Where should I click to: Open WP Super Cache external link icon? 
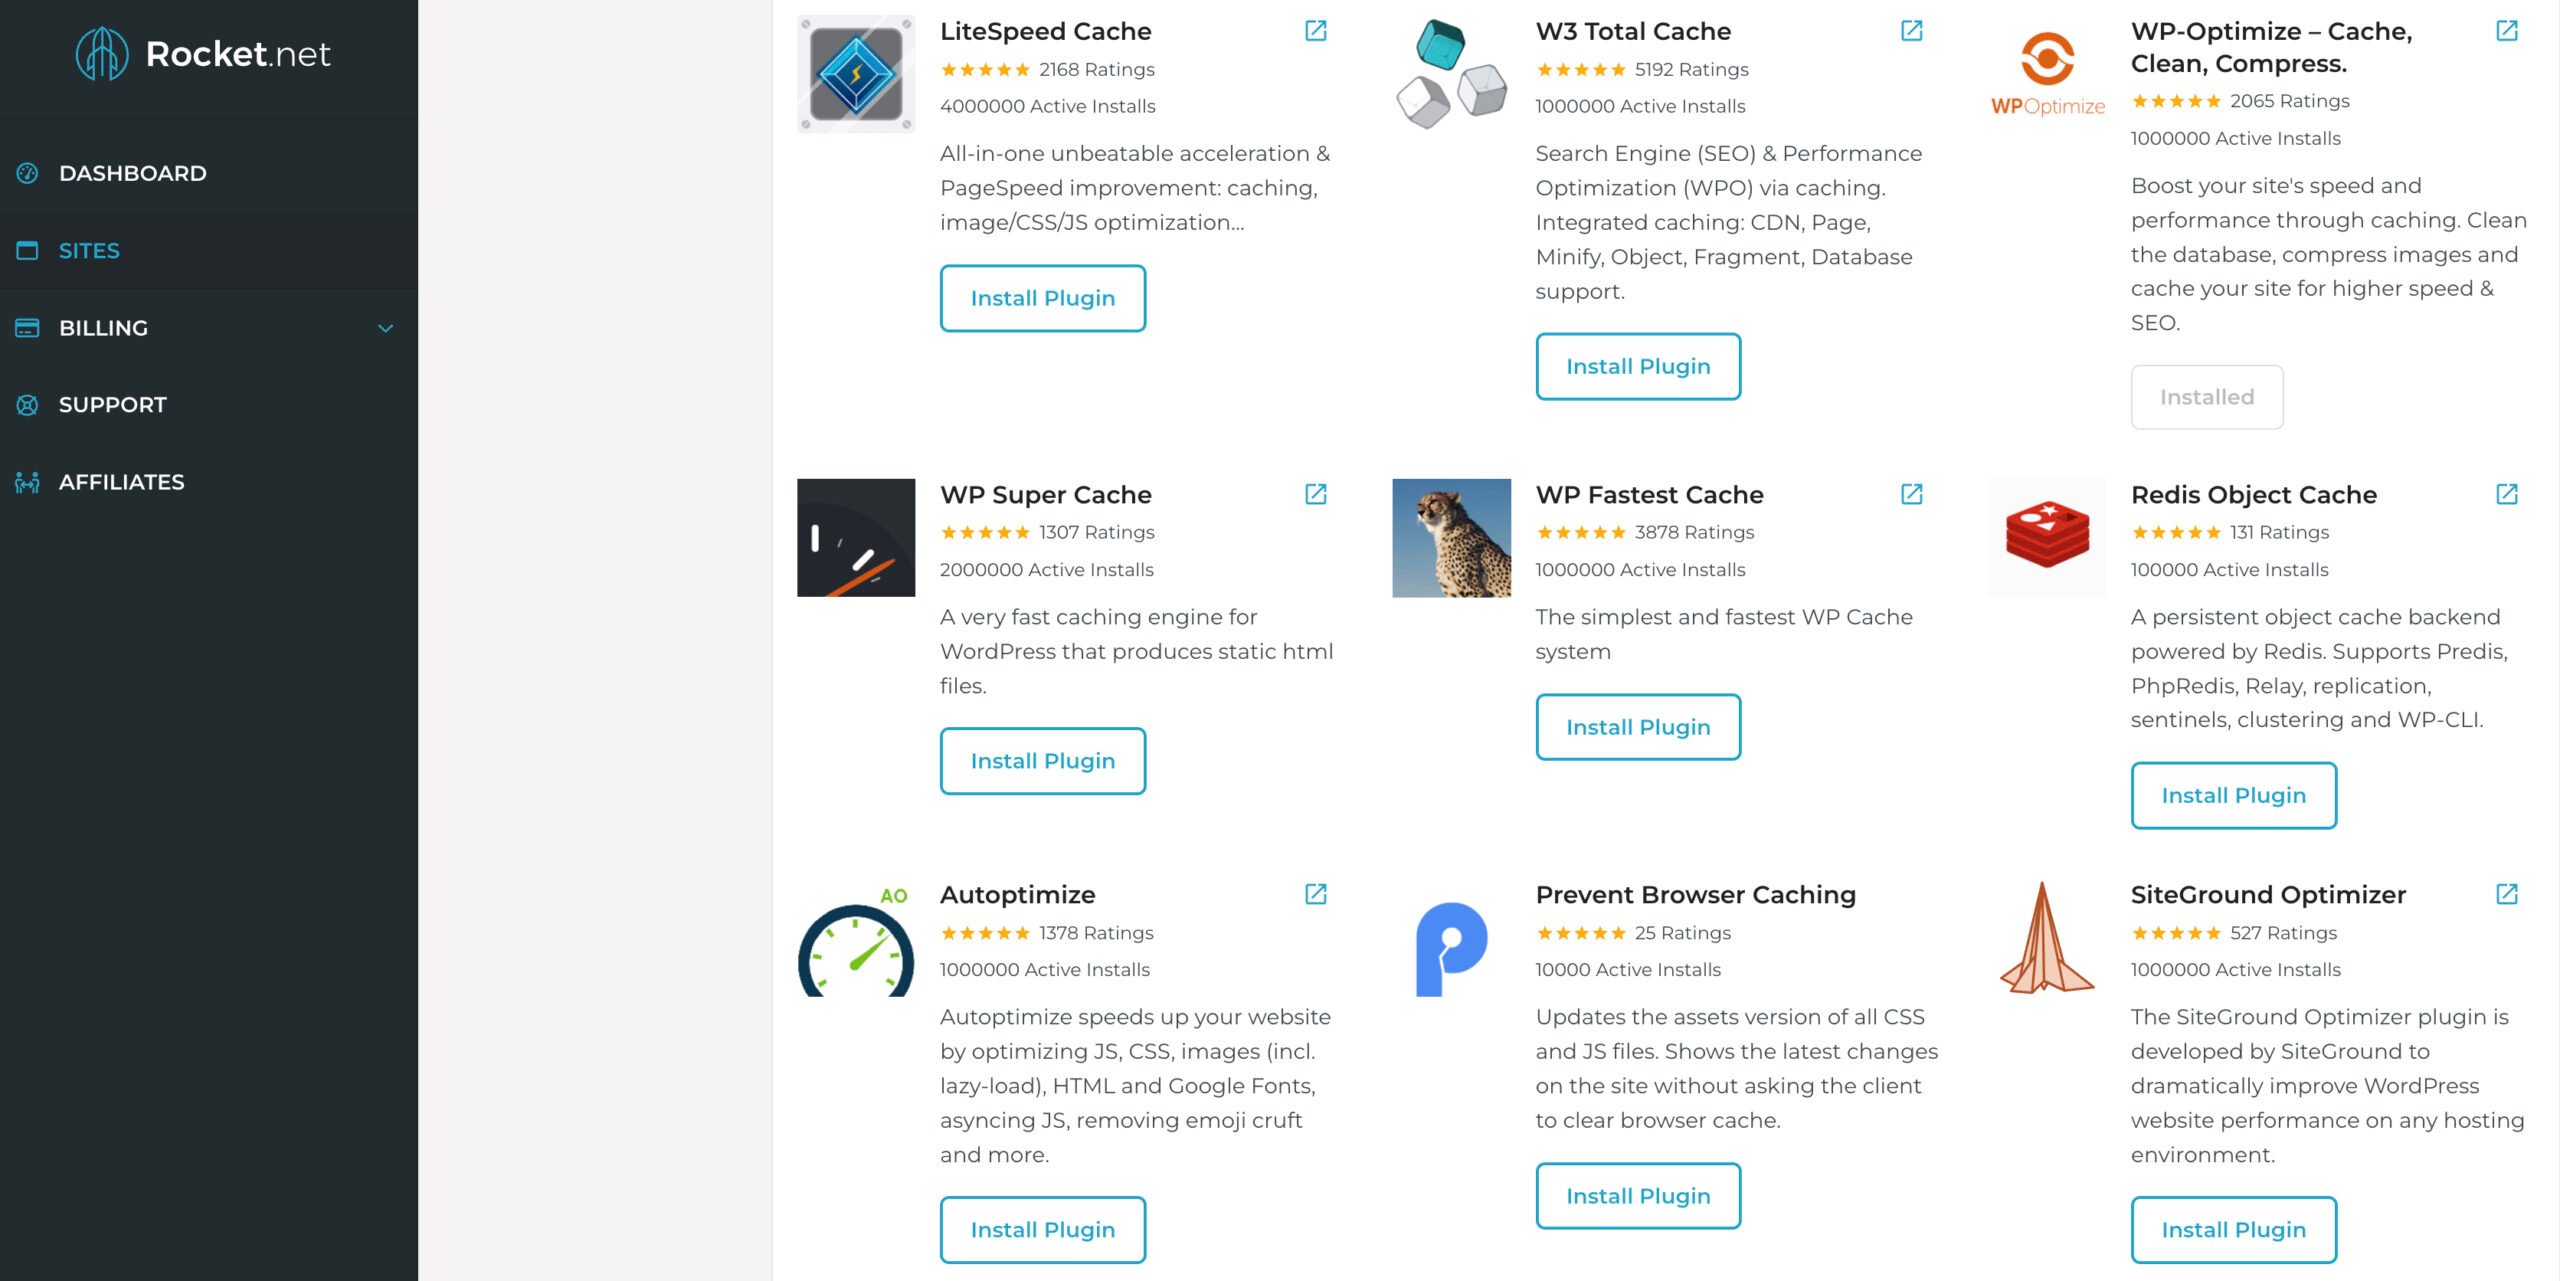(x=1316, y=494)
